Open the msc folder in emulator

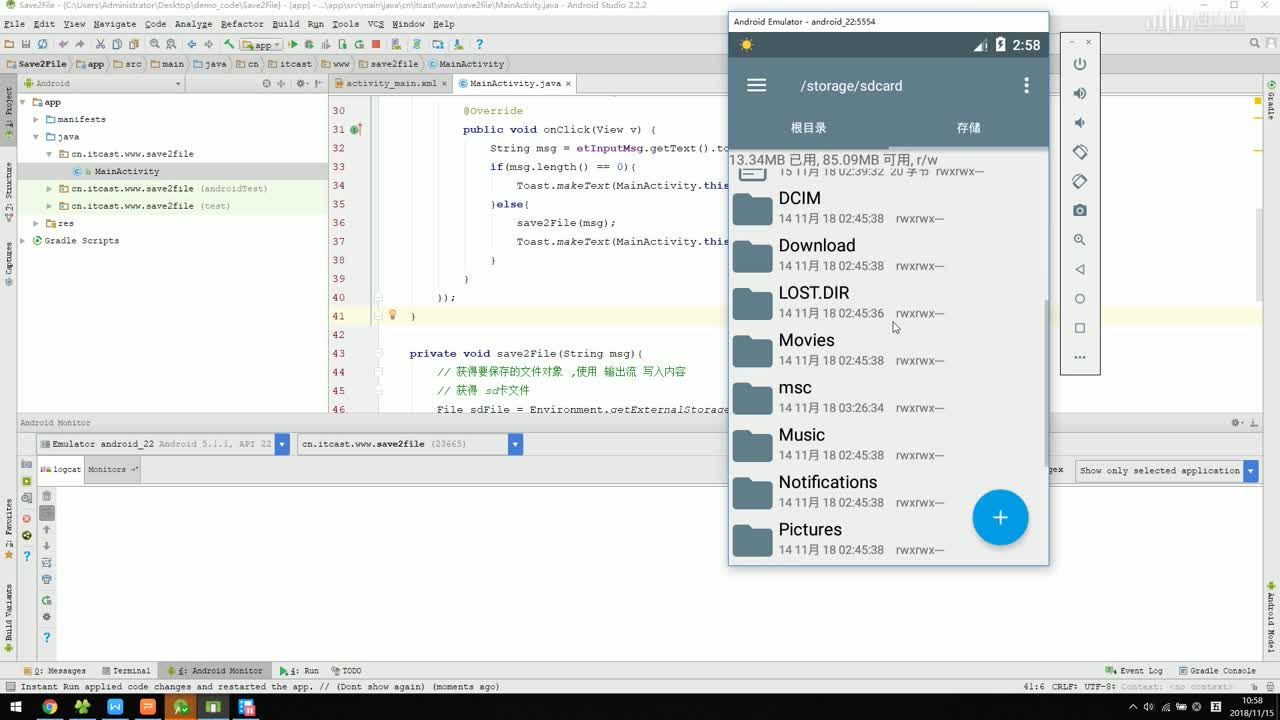coord(888,397)
